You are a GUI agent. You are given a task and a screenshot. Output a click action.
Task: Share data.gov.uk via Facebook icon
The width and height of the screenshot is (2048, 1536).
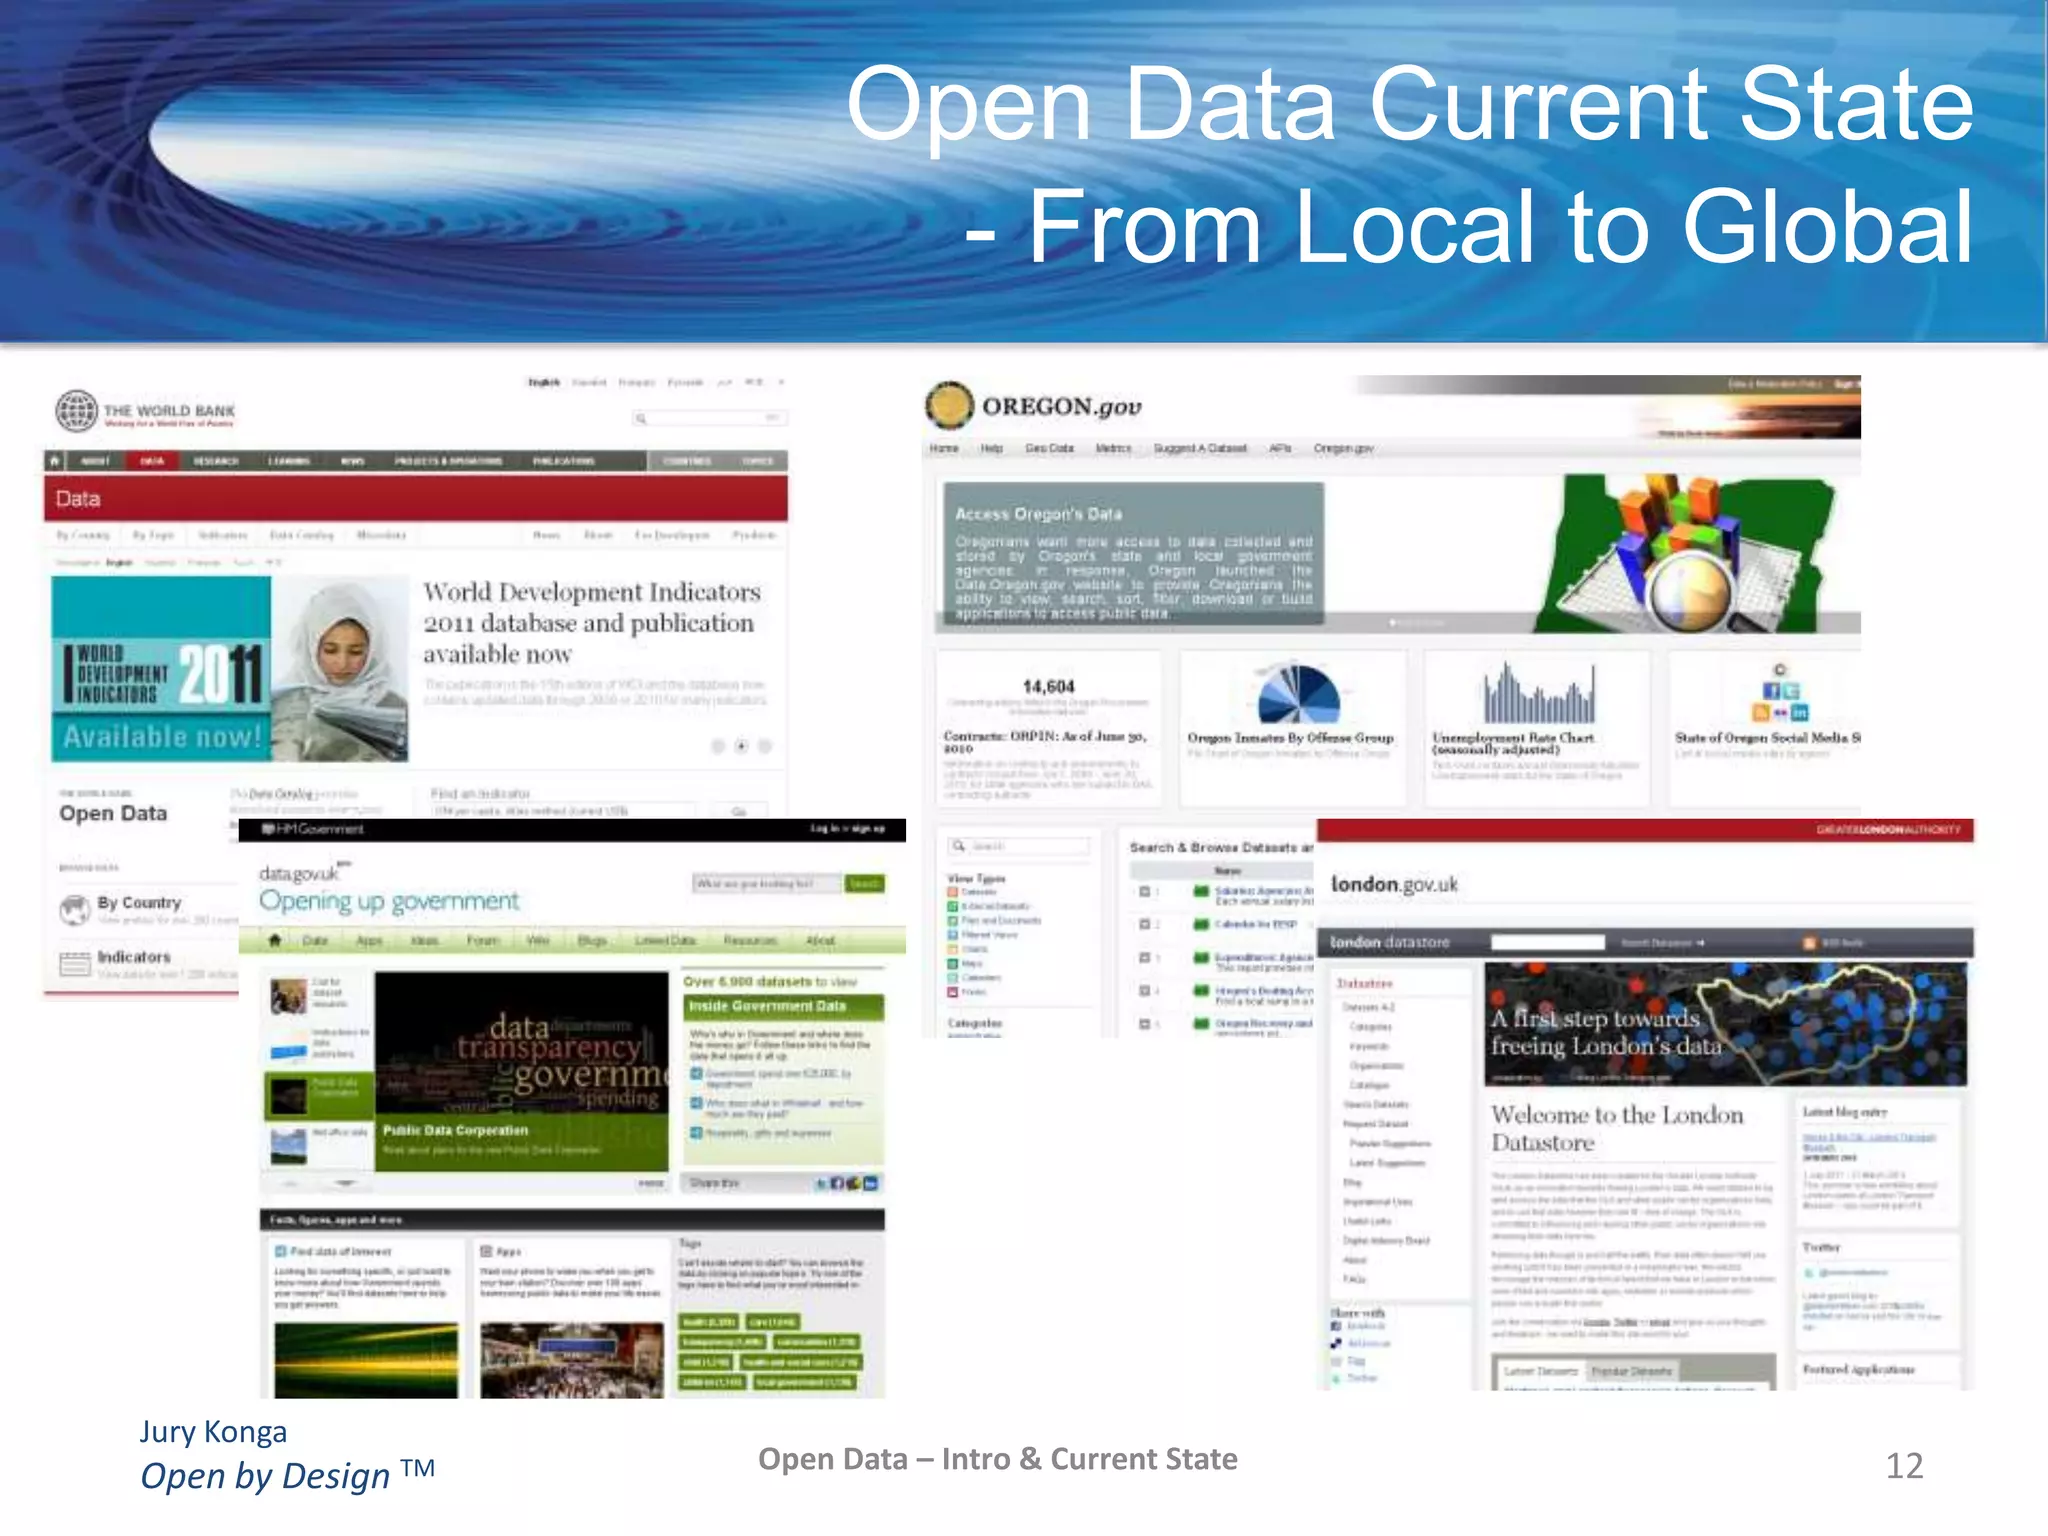pyautogui.click(x=837, y=1183)
